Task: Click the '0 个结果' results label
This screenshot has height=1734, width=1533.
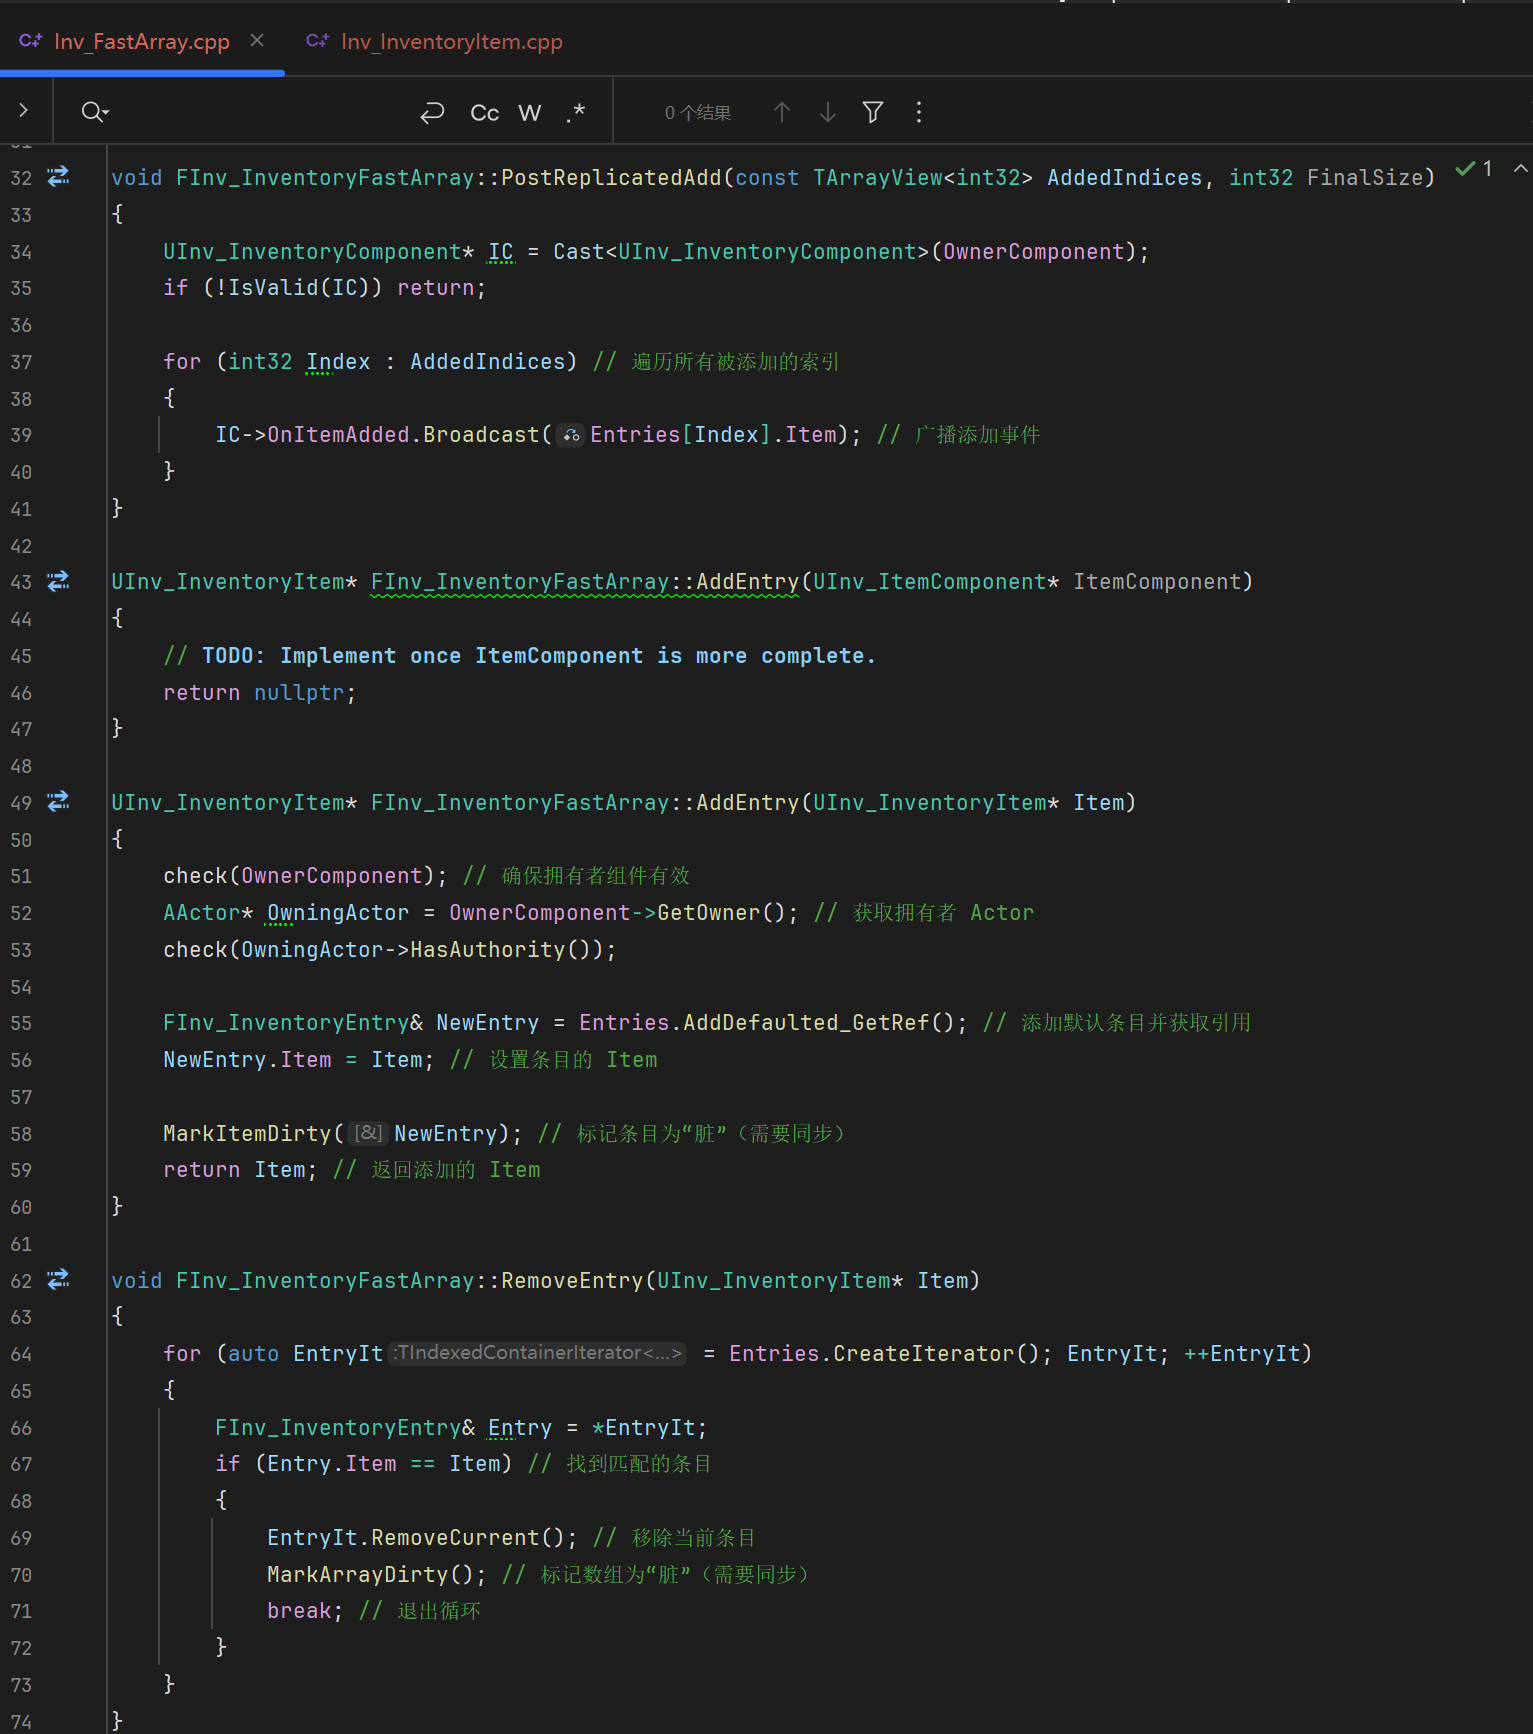Action: coord(698,113)
